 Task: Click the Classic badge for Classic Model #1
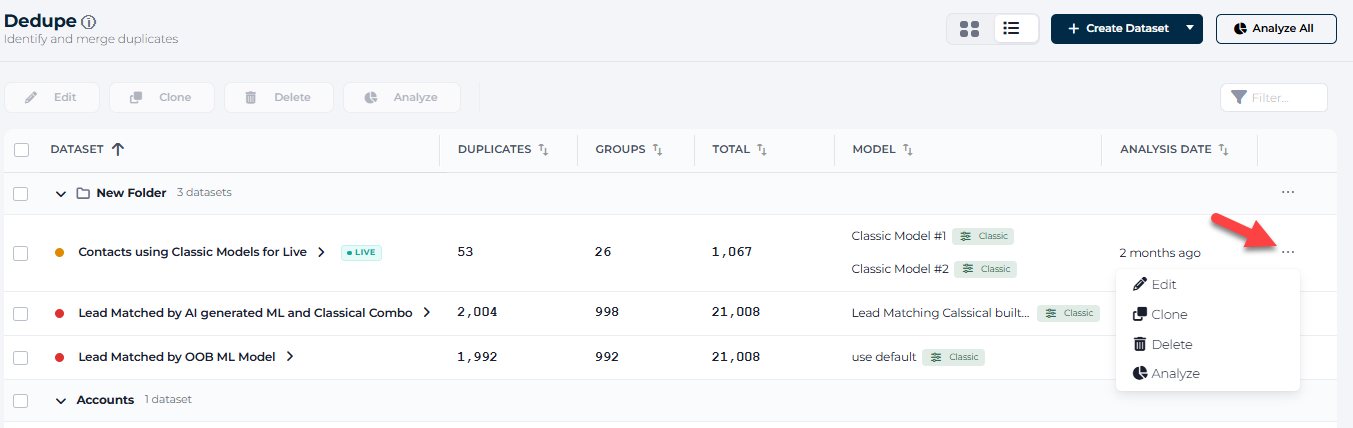tap(983, 236)
